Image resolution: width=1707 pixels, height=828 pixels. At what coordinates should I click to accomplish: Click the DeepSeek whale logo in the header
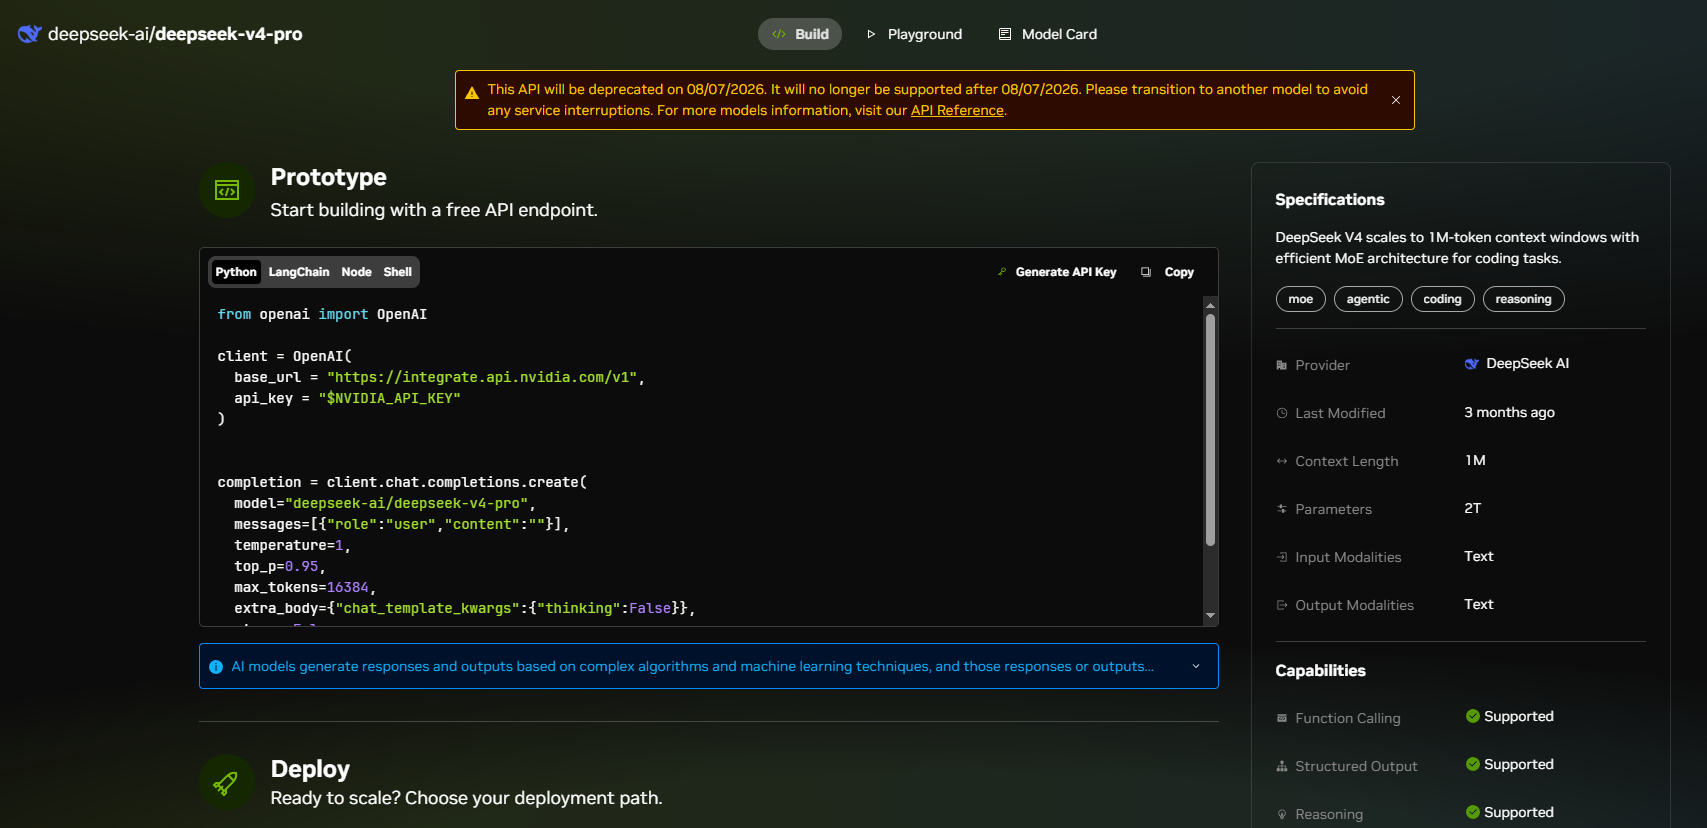[29, 34]
